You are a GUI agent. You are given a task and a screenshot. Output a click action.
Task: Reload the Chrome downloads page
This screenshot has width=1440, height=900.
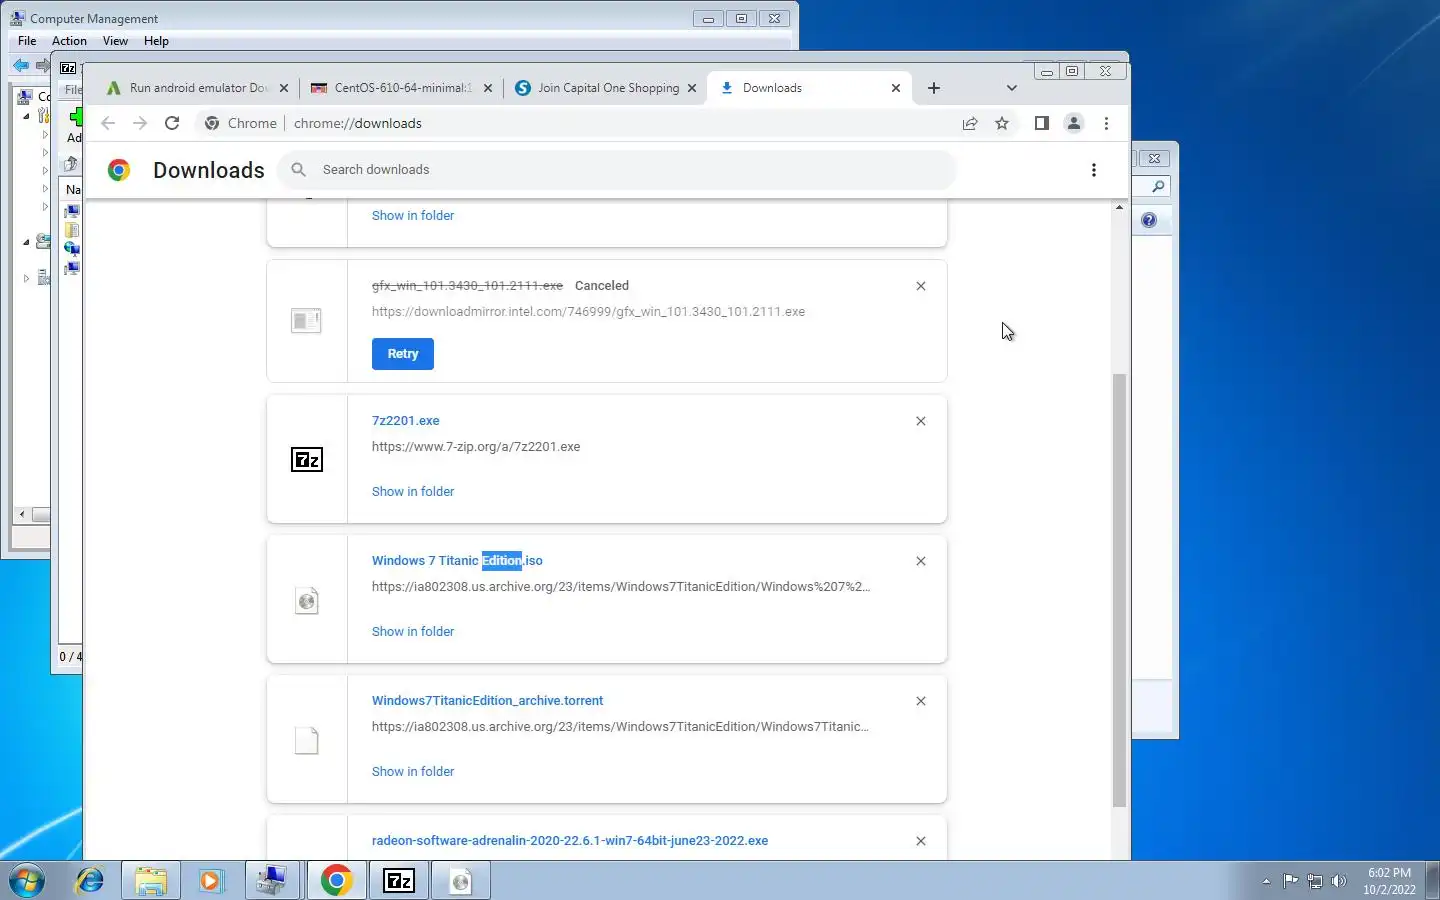[172, 123]
